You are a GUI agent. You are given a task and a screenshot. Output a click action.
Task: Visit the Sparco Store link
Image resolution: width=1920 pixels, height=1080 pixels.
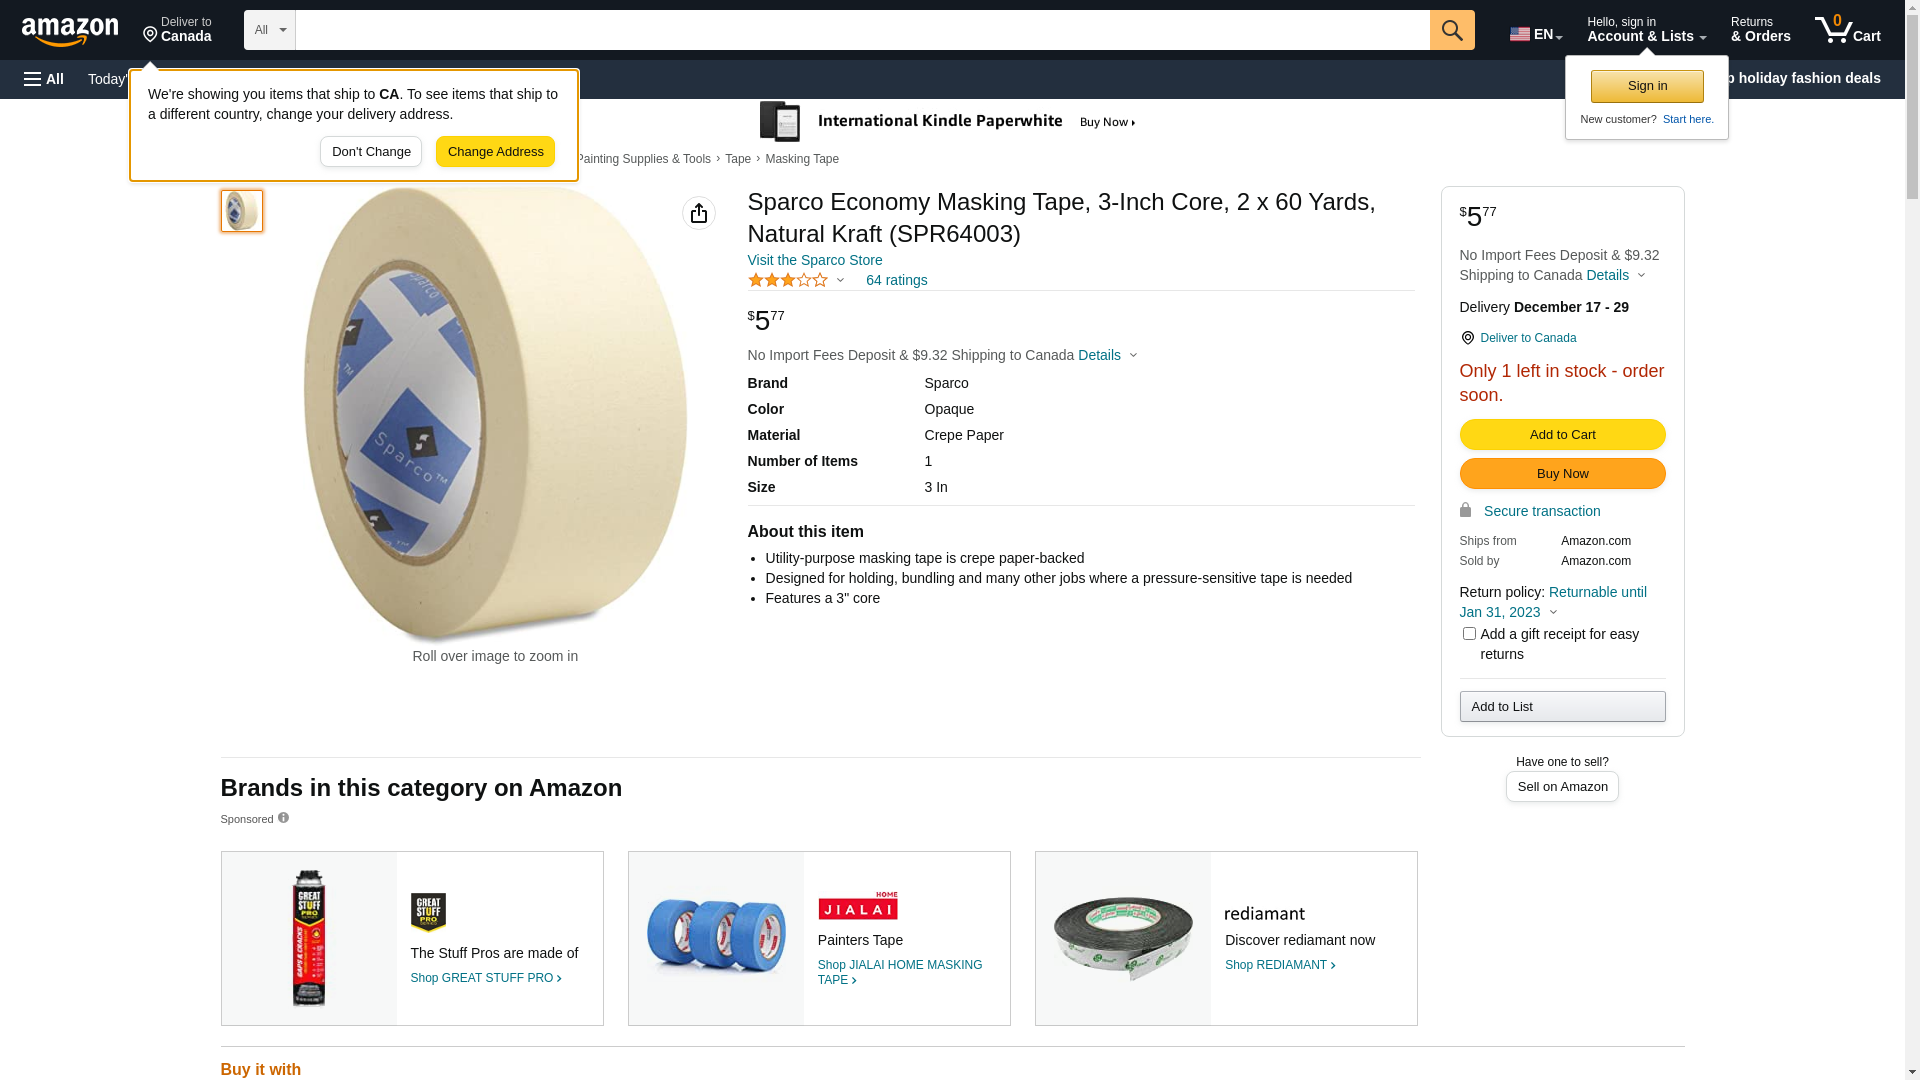[815, 260]
